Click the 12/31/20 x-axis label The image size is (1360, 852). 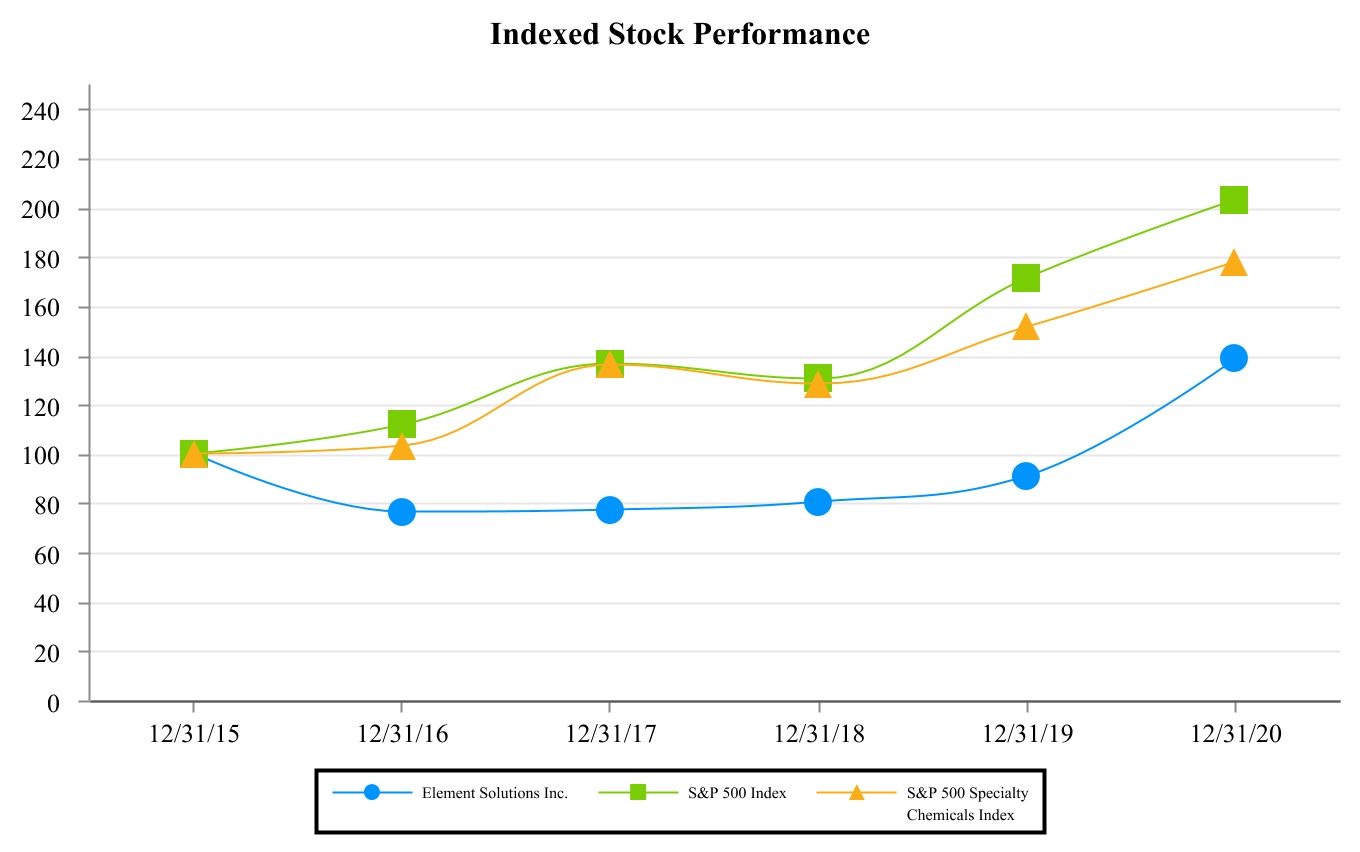pyautogui.click(x=1233, y=733)
